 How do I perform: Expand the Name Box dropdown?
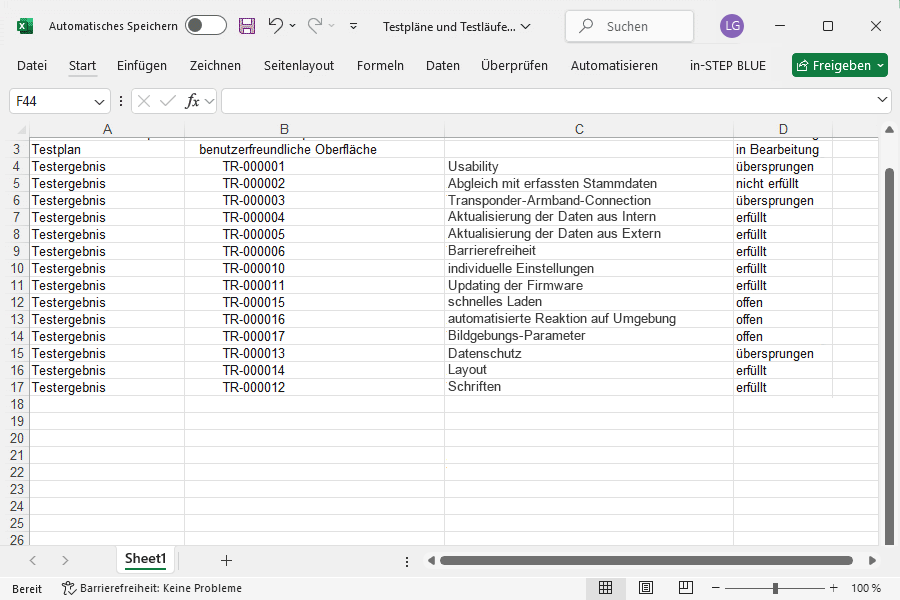click(x=100, y=101)
